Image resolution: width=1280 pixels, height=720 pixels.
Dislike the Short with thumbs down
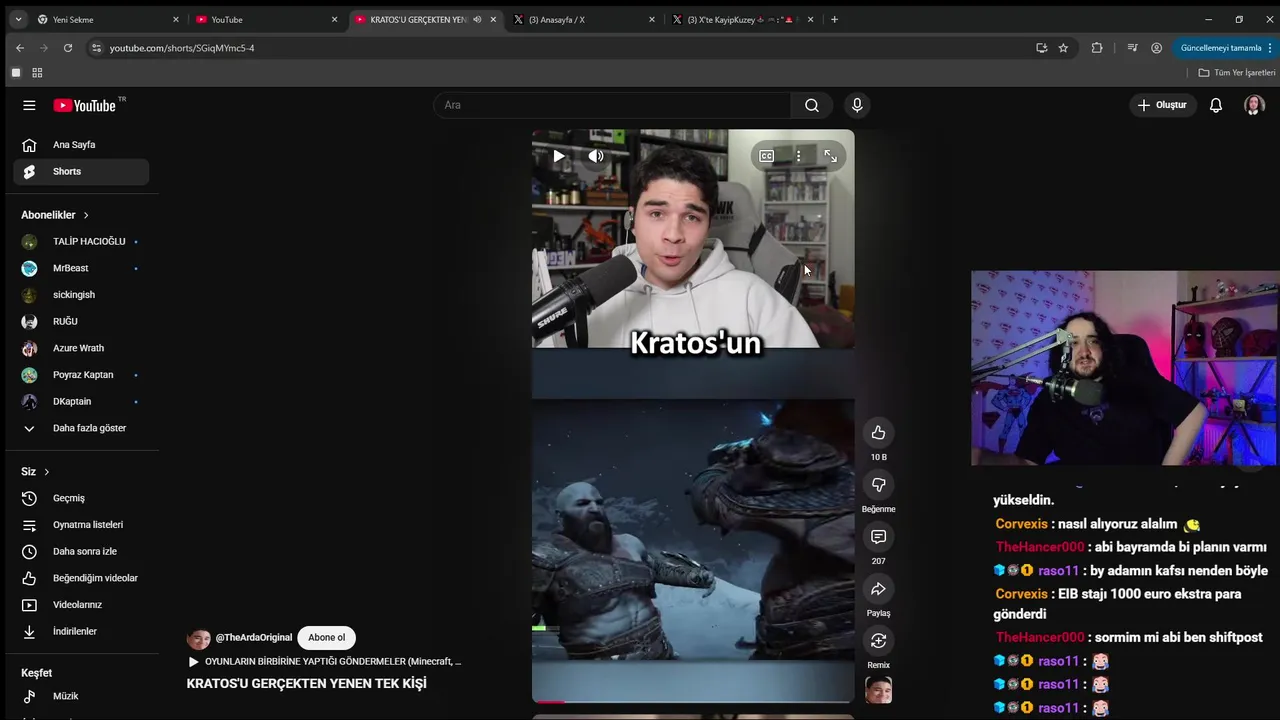coord(878,485)
